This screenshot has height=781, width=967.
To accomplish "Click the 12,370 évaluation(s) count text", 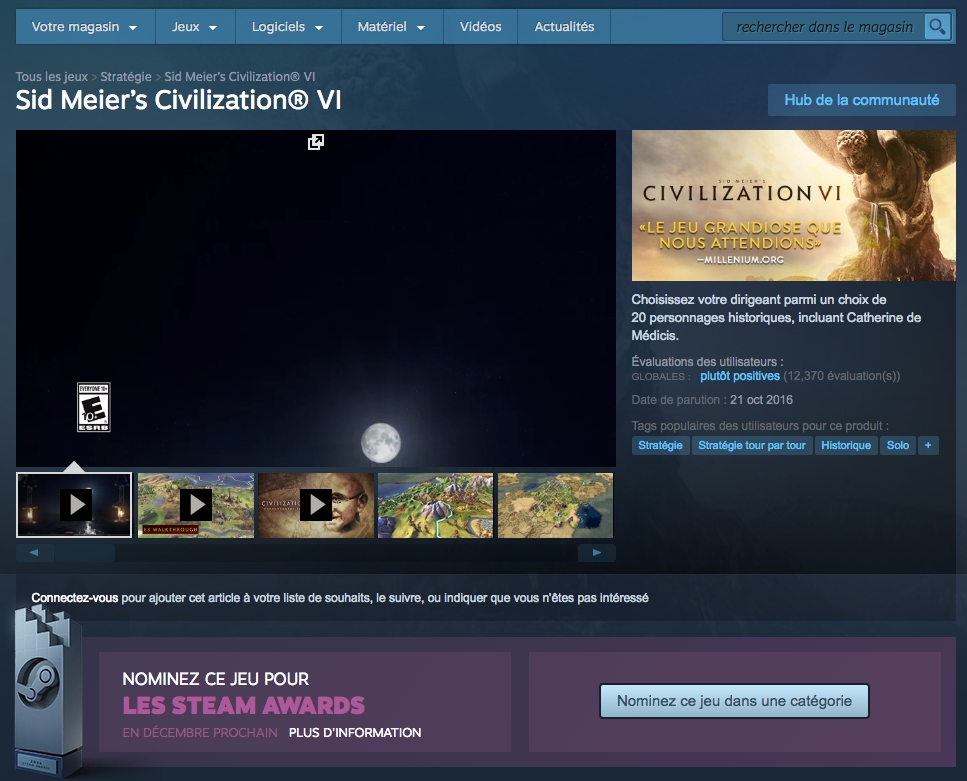I will click(842, 376).
